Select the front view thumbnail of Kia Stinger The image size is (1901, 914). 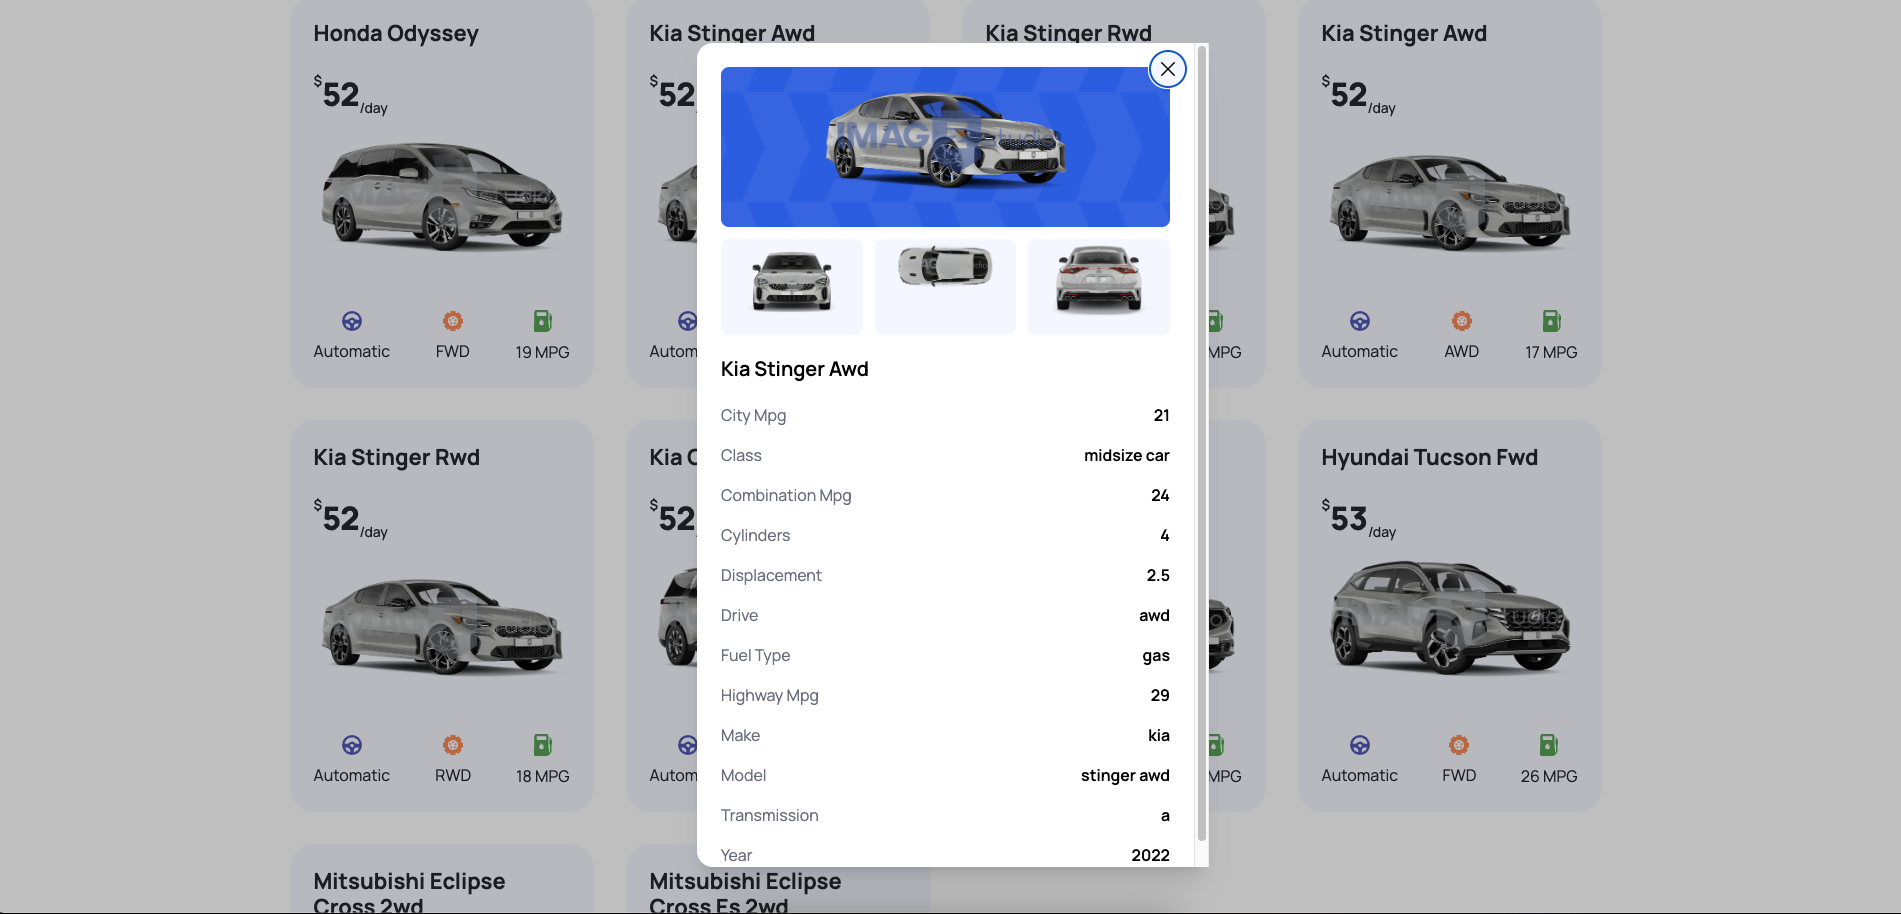(791, 286)
